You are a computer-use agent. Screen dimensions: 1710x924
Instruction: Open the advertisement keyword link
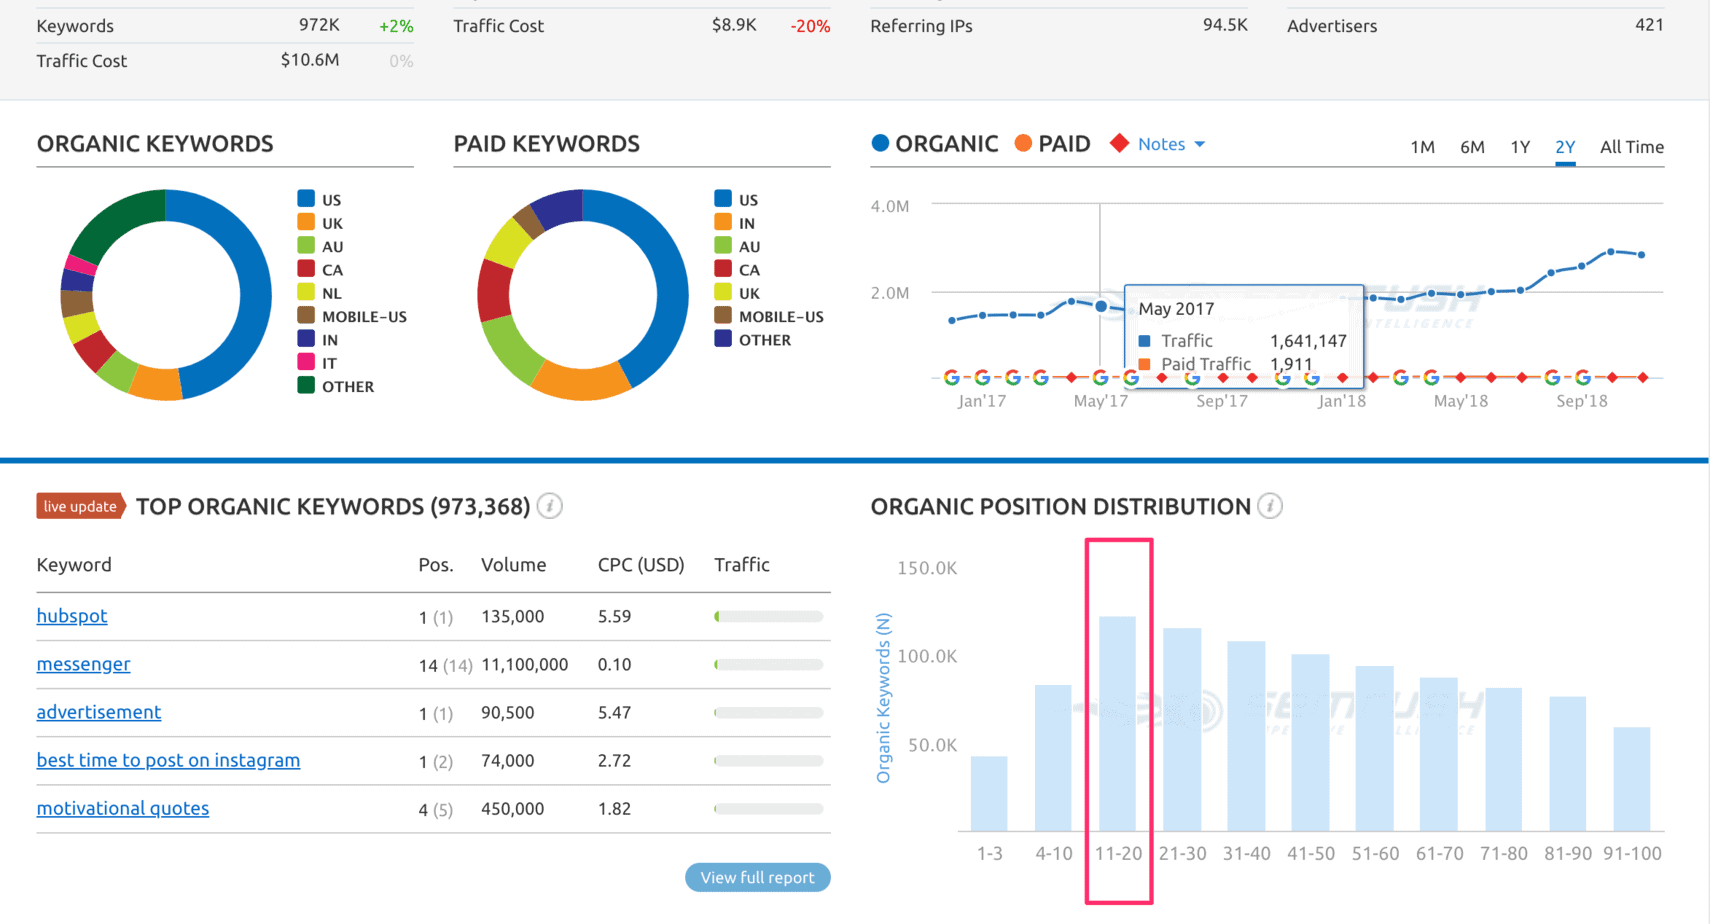pyautogui.click(x=99, y=712)
